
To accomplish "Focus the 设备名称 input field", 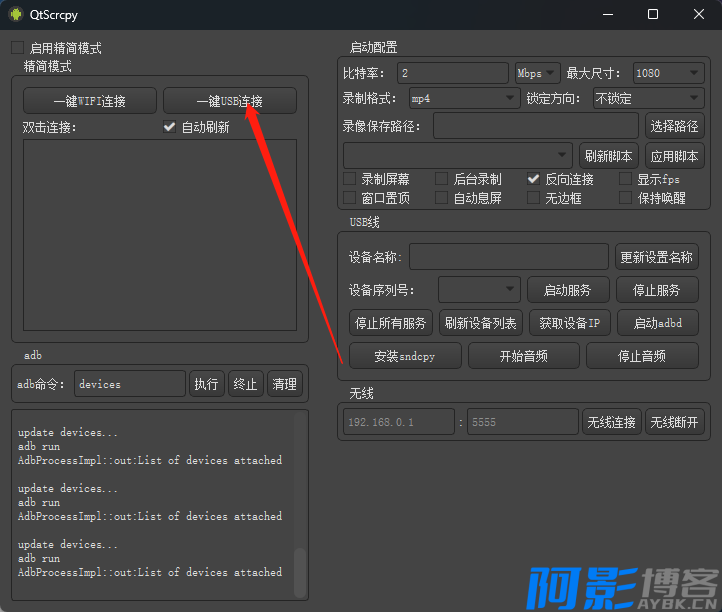I will (509, 256).
